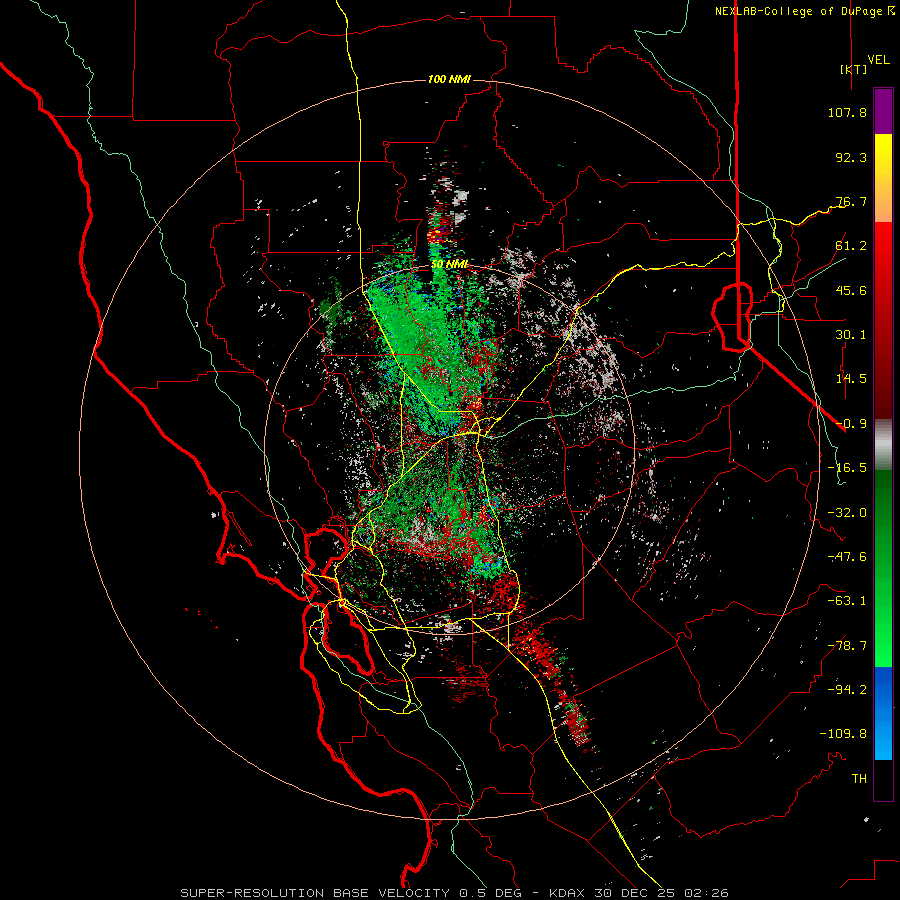Select the -63.1 velocity scale value
The height and width of the screenshot is (900, 900).
847,601
